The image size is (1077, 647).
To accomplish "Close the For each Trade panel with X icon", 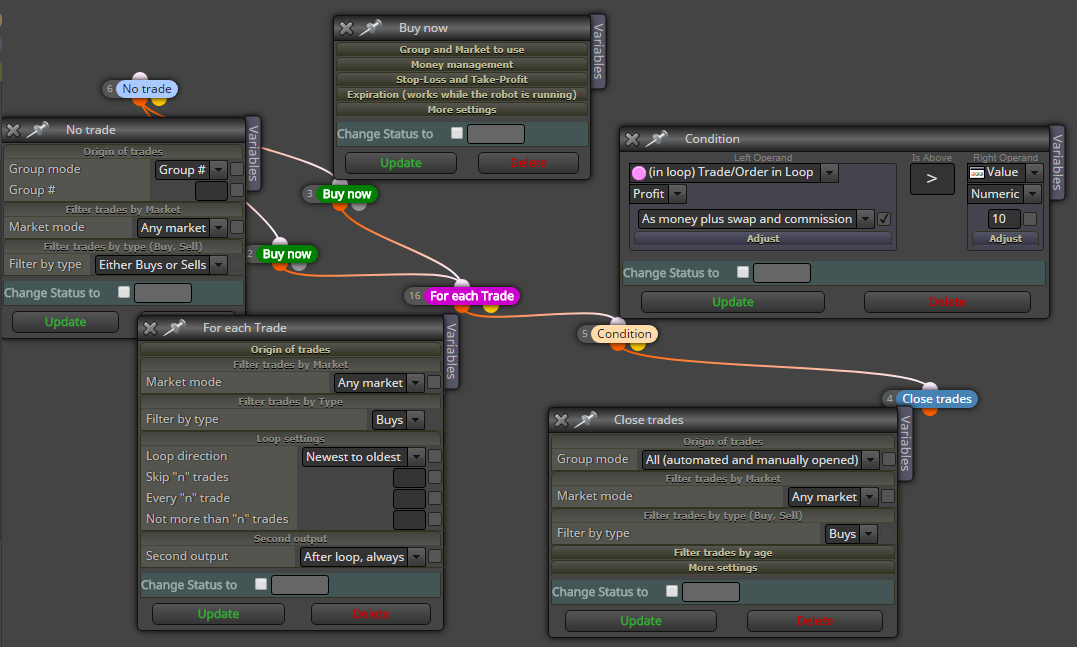I will [150, 328].
